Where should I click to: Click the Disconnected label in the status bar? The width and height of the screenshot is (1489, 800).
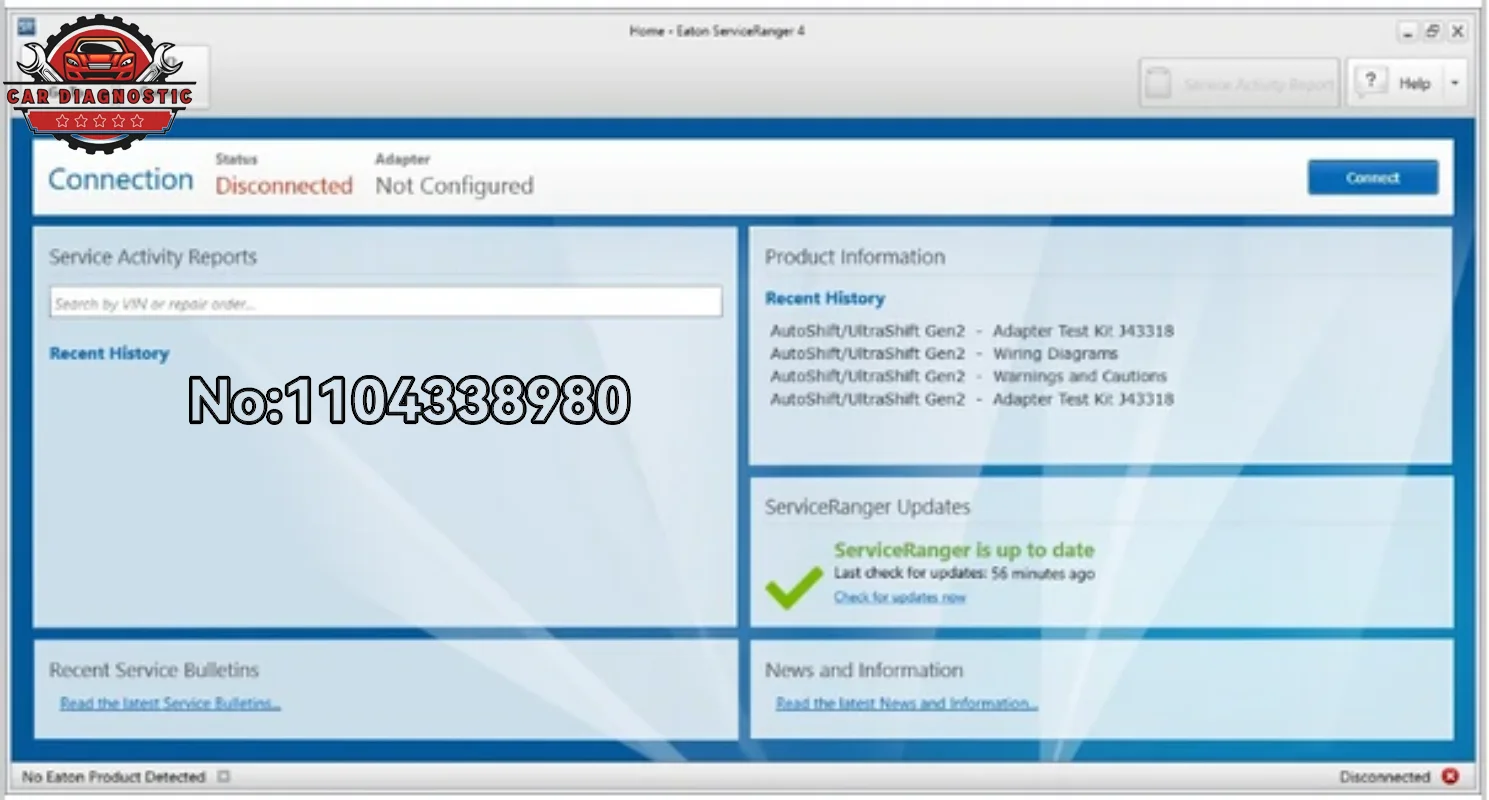tap(1386, 776)
